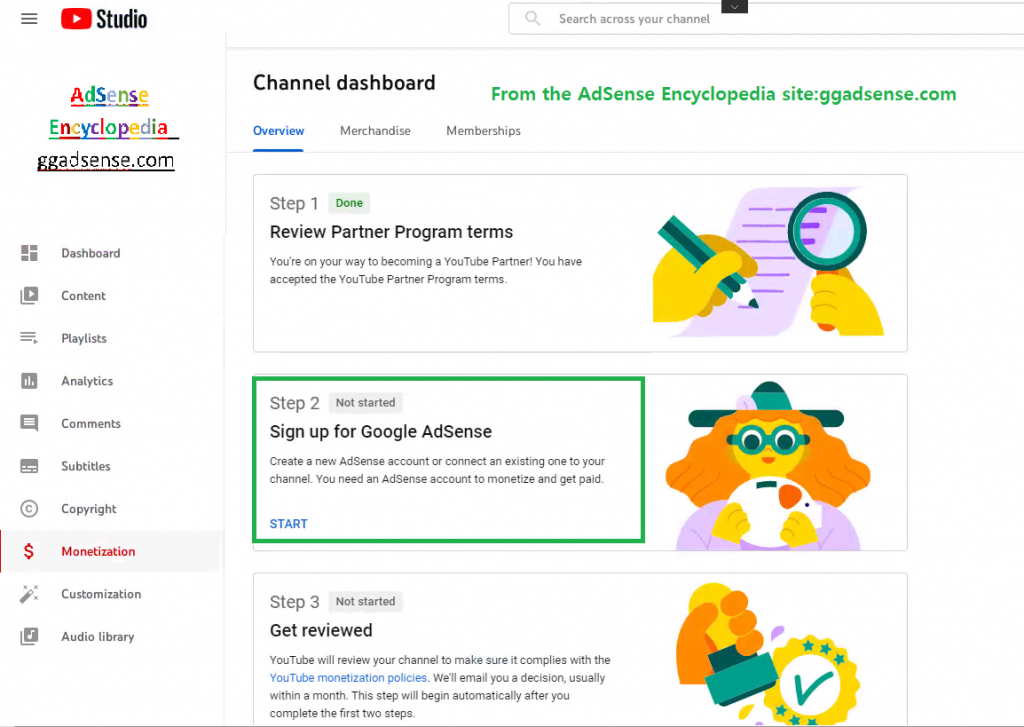The height and width of the screenshot is (727, 1024).
Task: Click the Playlists list icon
Action: [29, 338]
